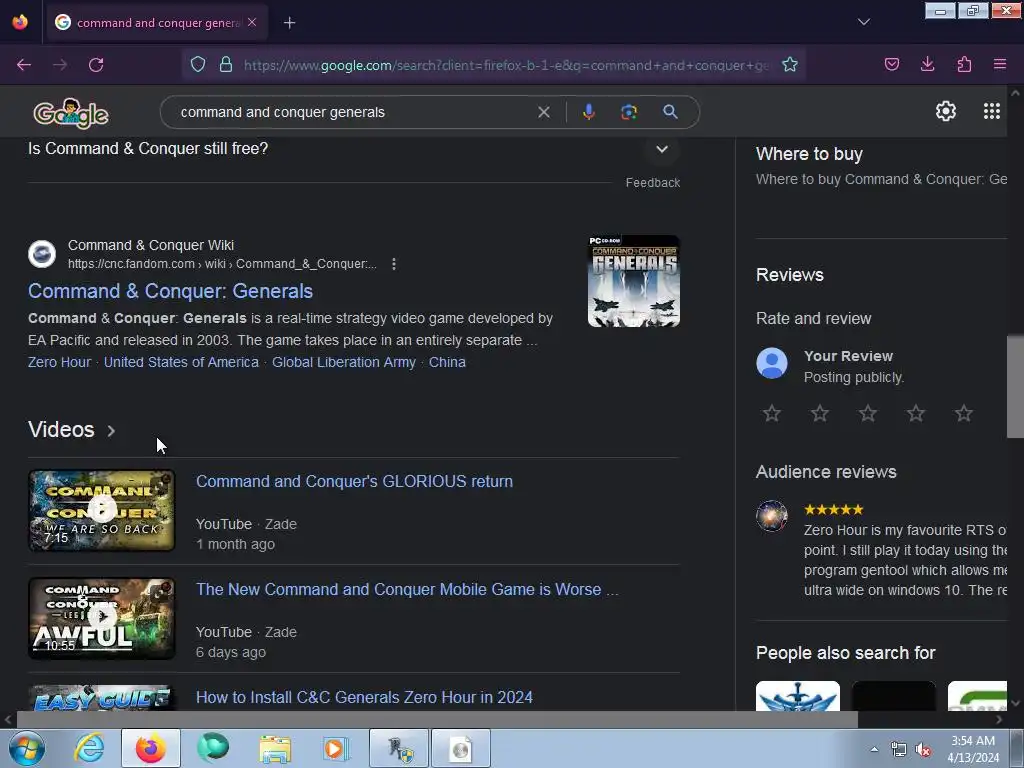Open the United States of America sitelink
Image resolution: width=1024 pixels, height=768 pixels.
coord(181,362)
